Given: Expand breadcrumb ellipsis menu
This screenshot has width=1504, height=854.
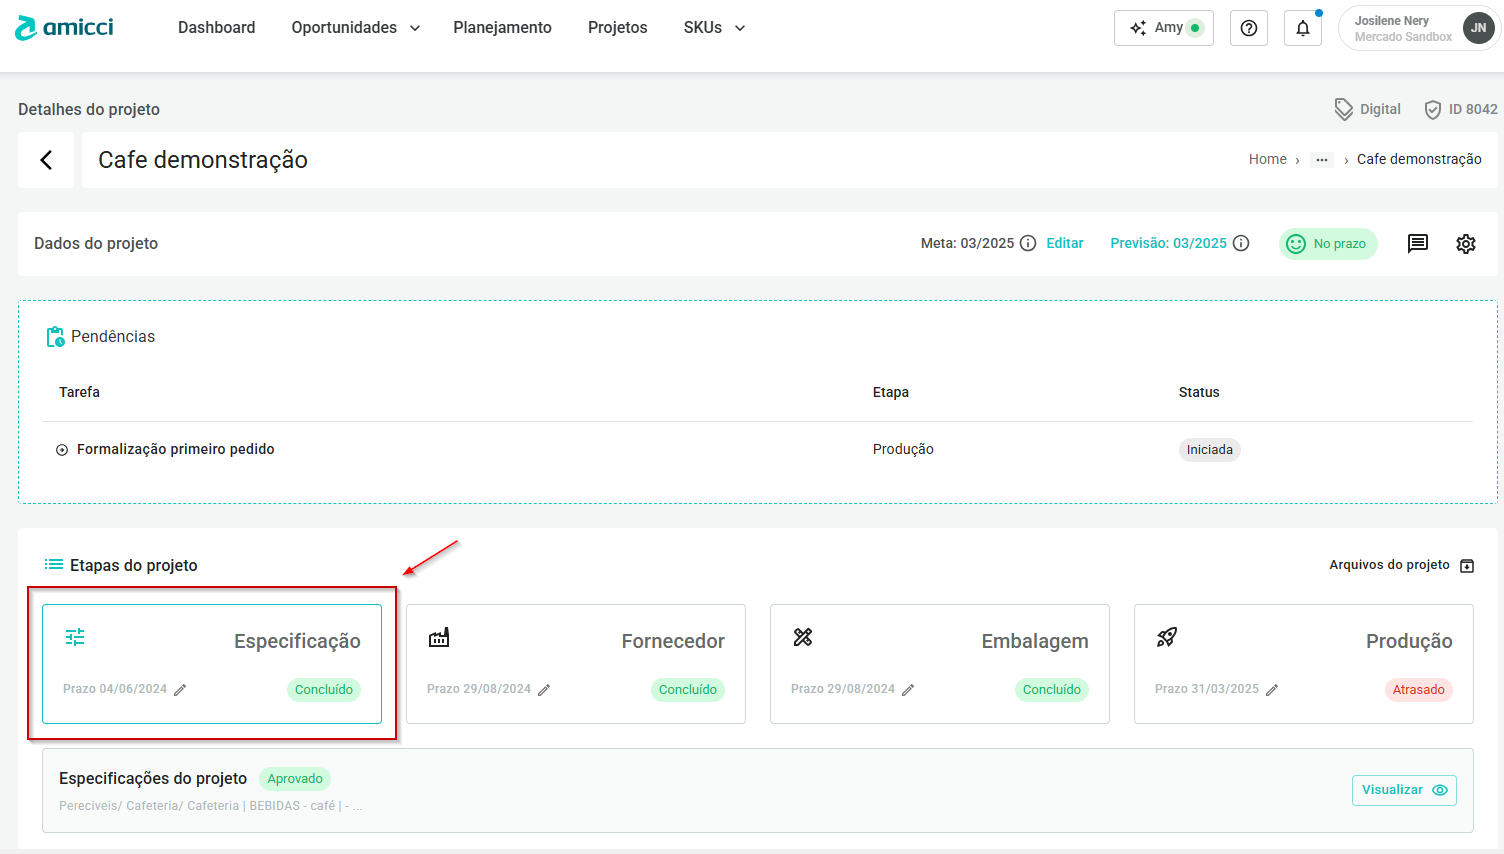Looking at the screenshot, I should click(x=1321, y=160).
